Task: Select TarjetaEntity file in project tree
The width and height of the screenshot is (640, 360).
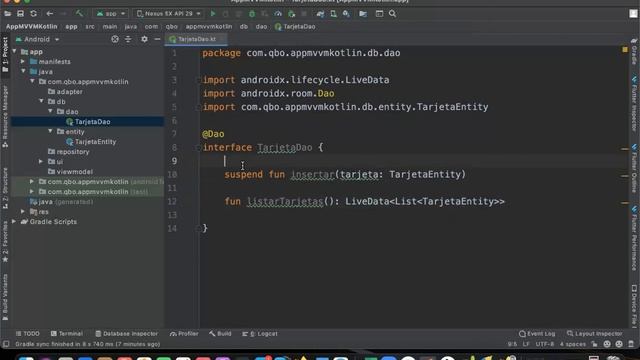Action: (91, 142)
